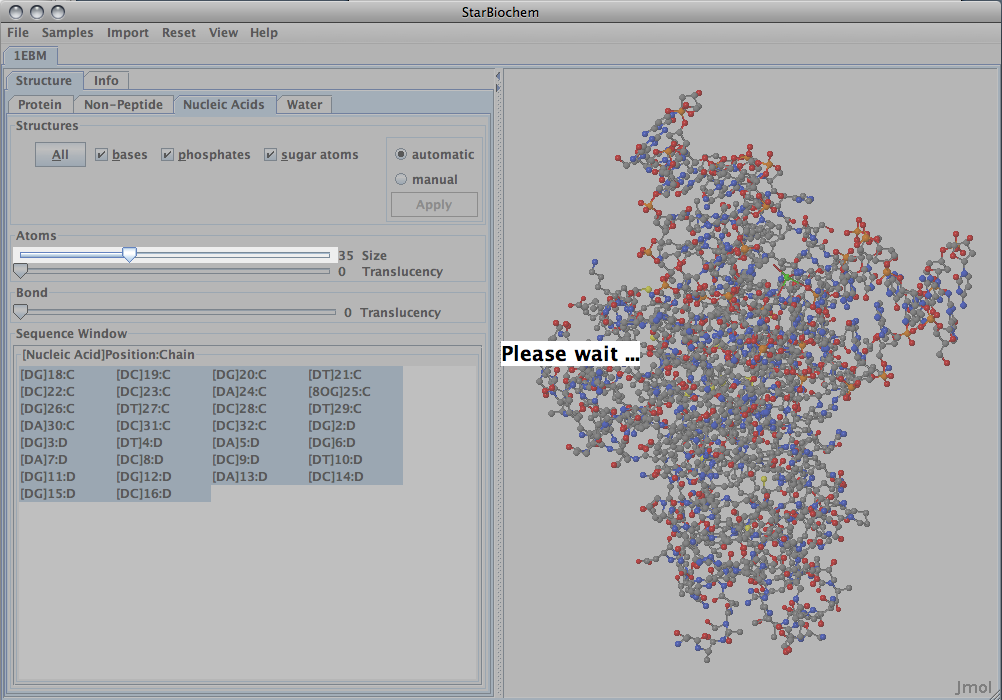
Task: Collapse left panel using divider left arrow
Action: coord(497,75)
